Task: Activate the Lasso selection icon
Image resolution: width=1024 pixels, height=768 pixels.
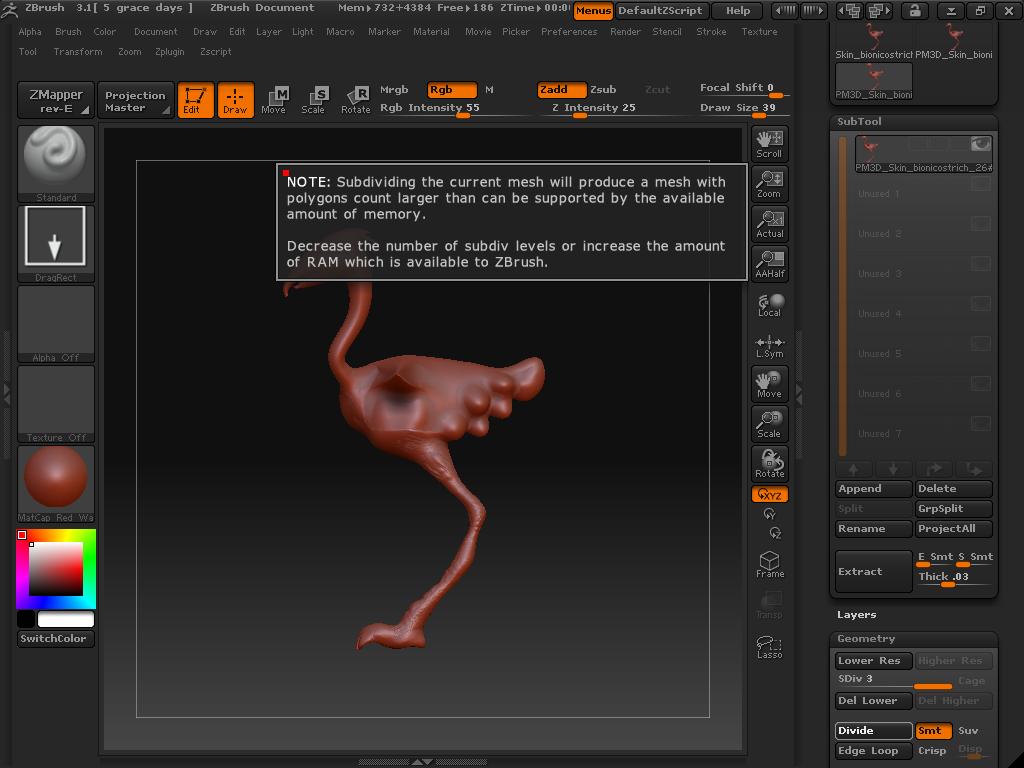Action: [x=769, y=646]
